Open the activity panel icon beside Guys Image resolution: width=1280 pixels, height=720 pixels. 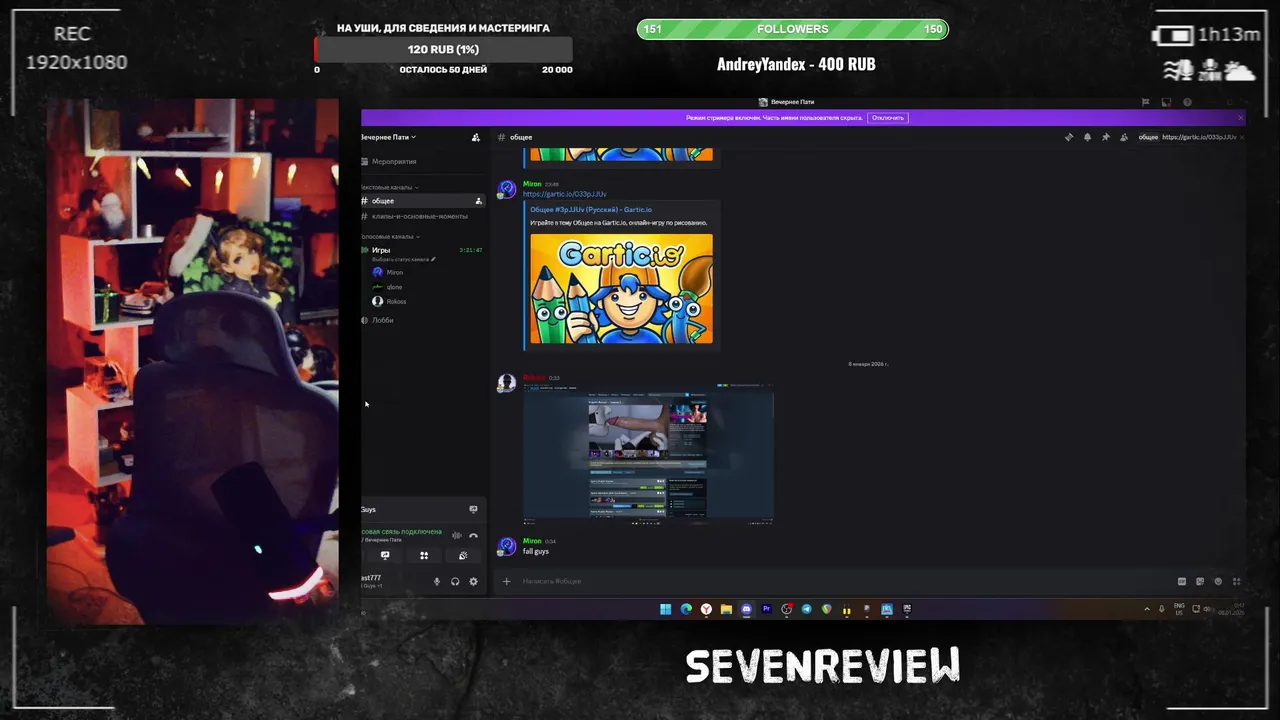coord(473,509)
